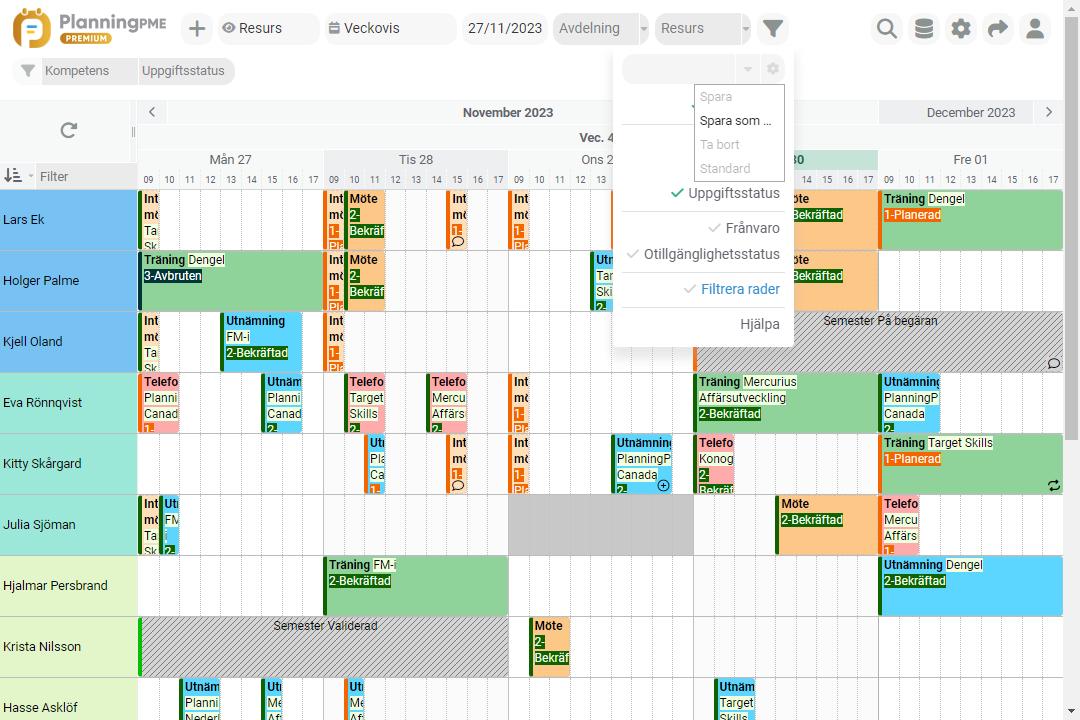This screenshot has height=720, width=1080.
Task: Open the funnel filter icon in top toolbar
Action: click(773, 28)
